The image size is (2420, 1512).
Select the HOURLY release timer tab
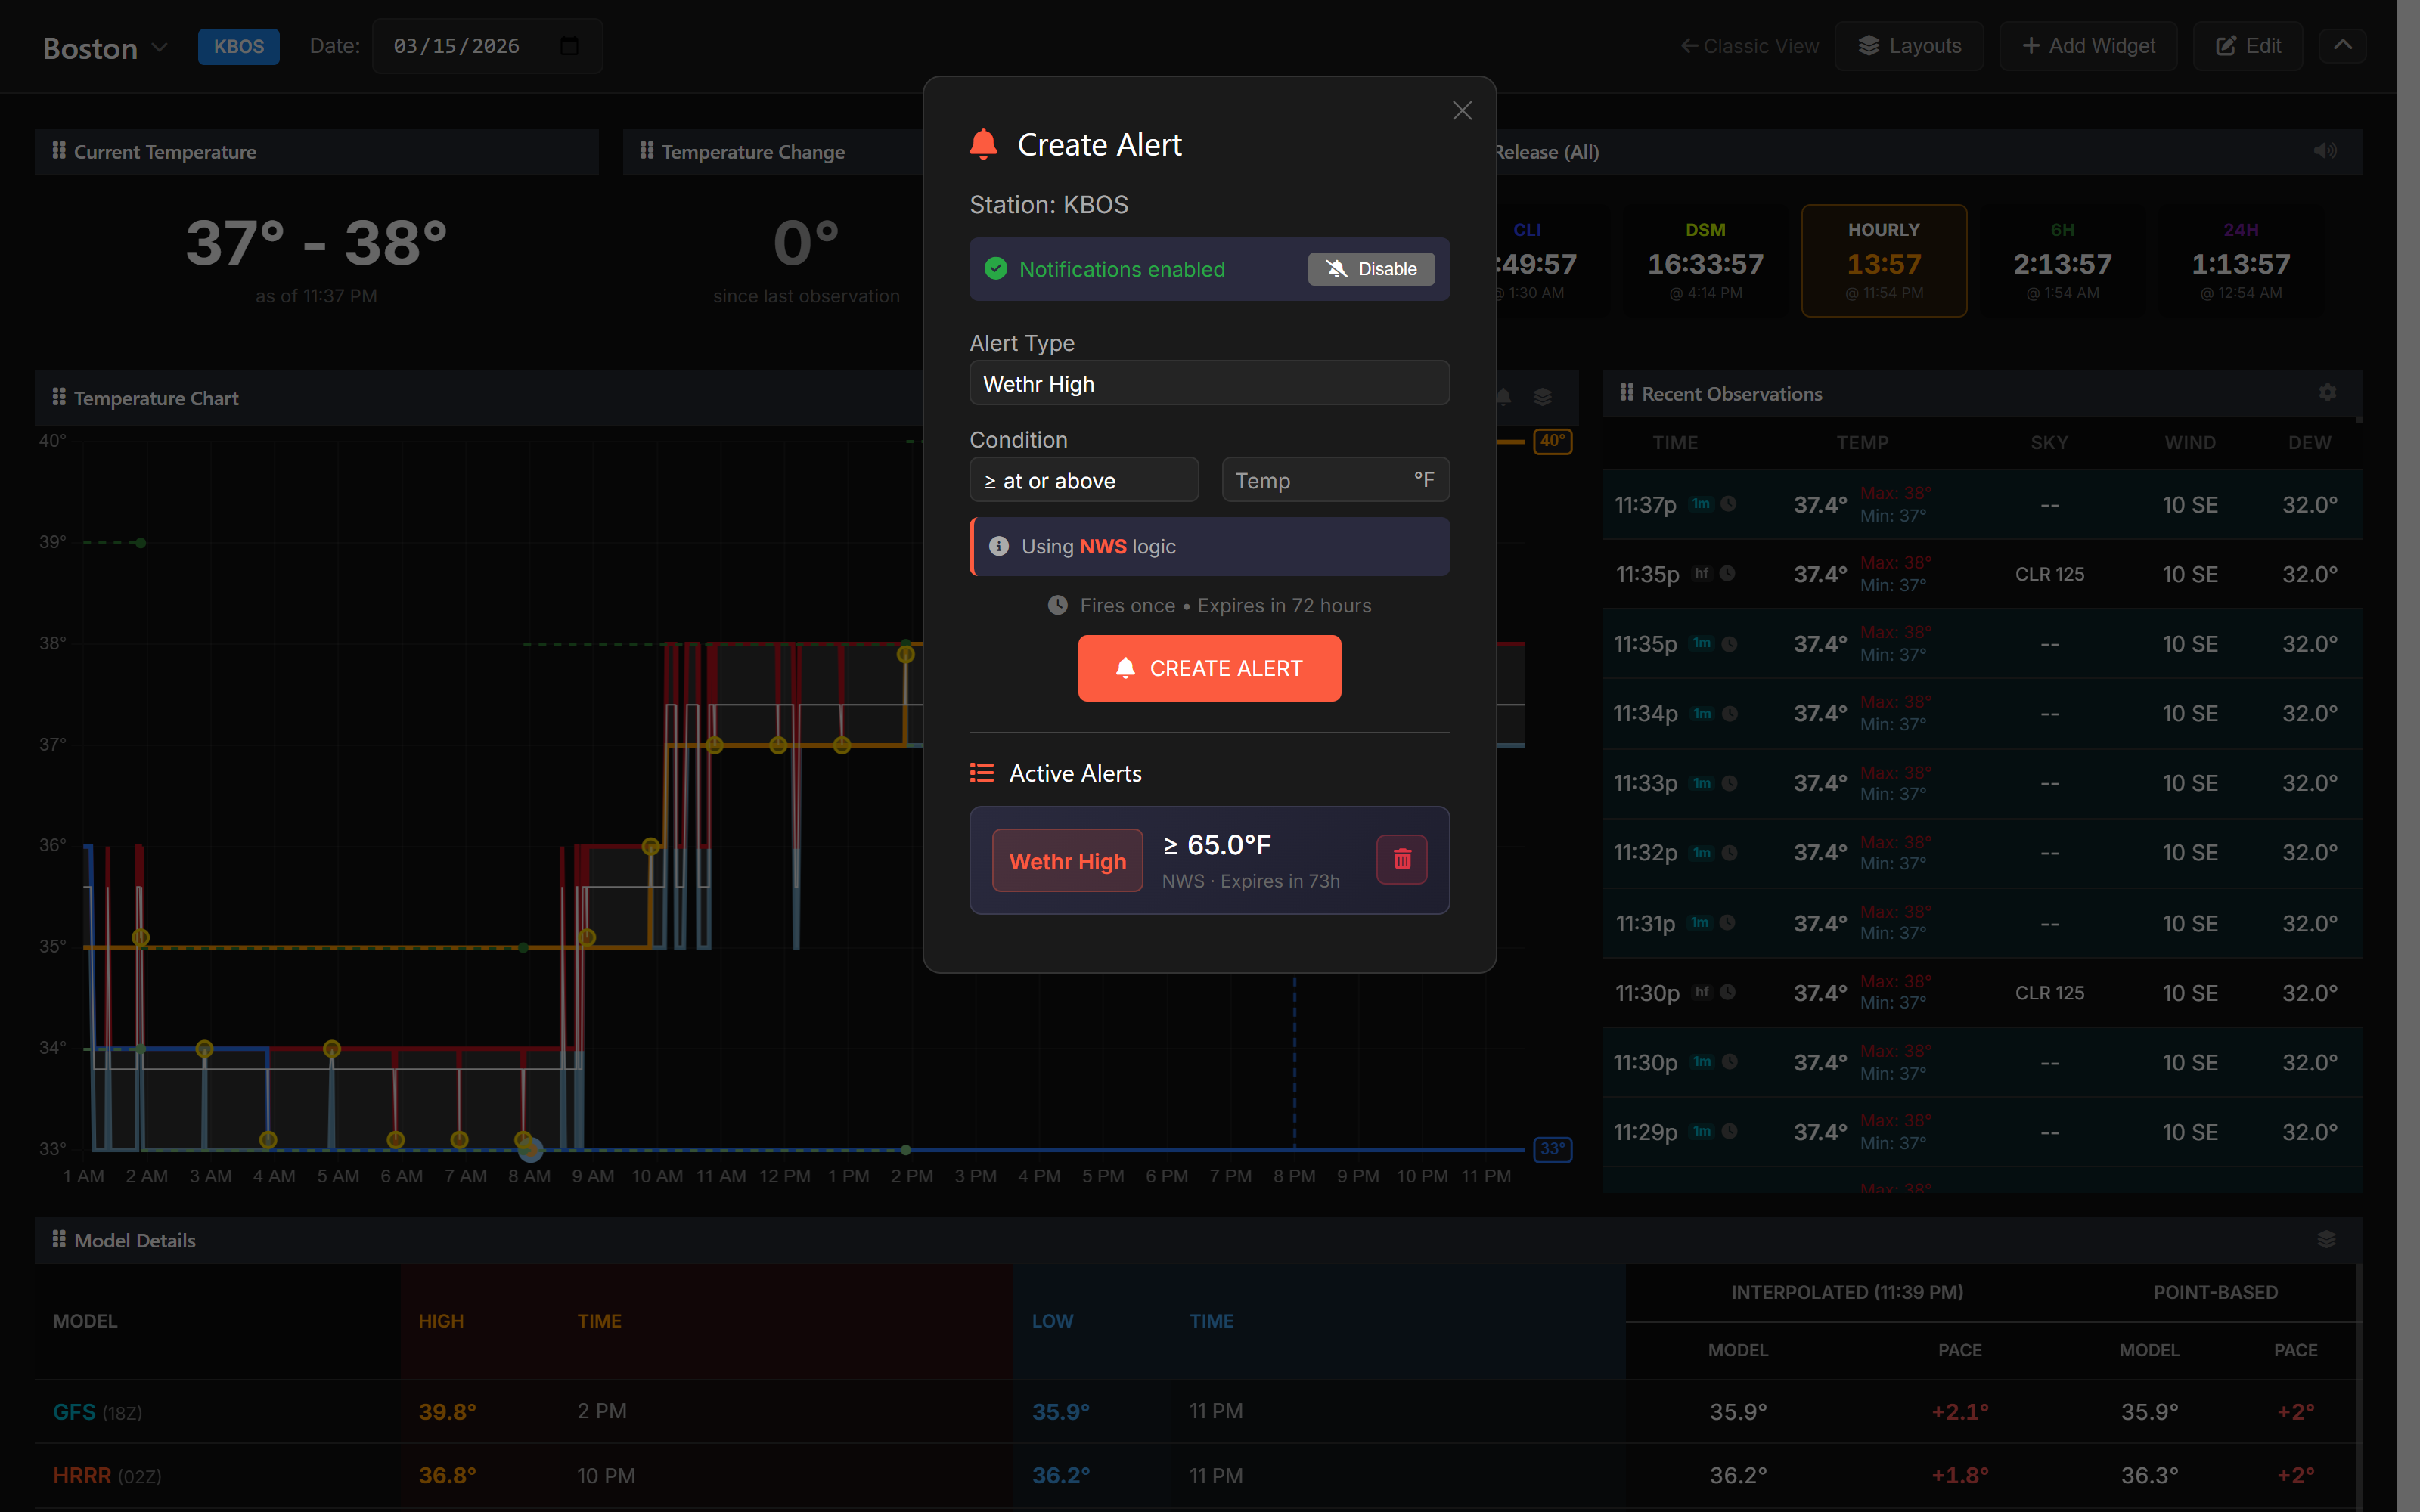1883,261
